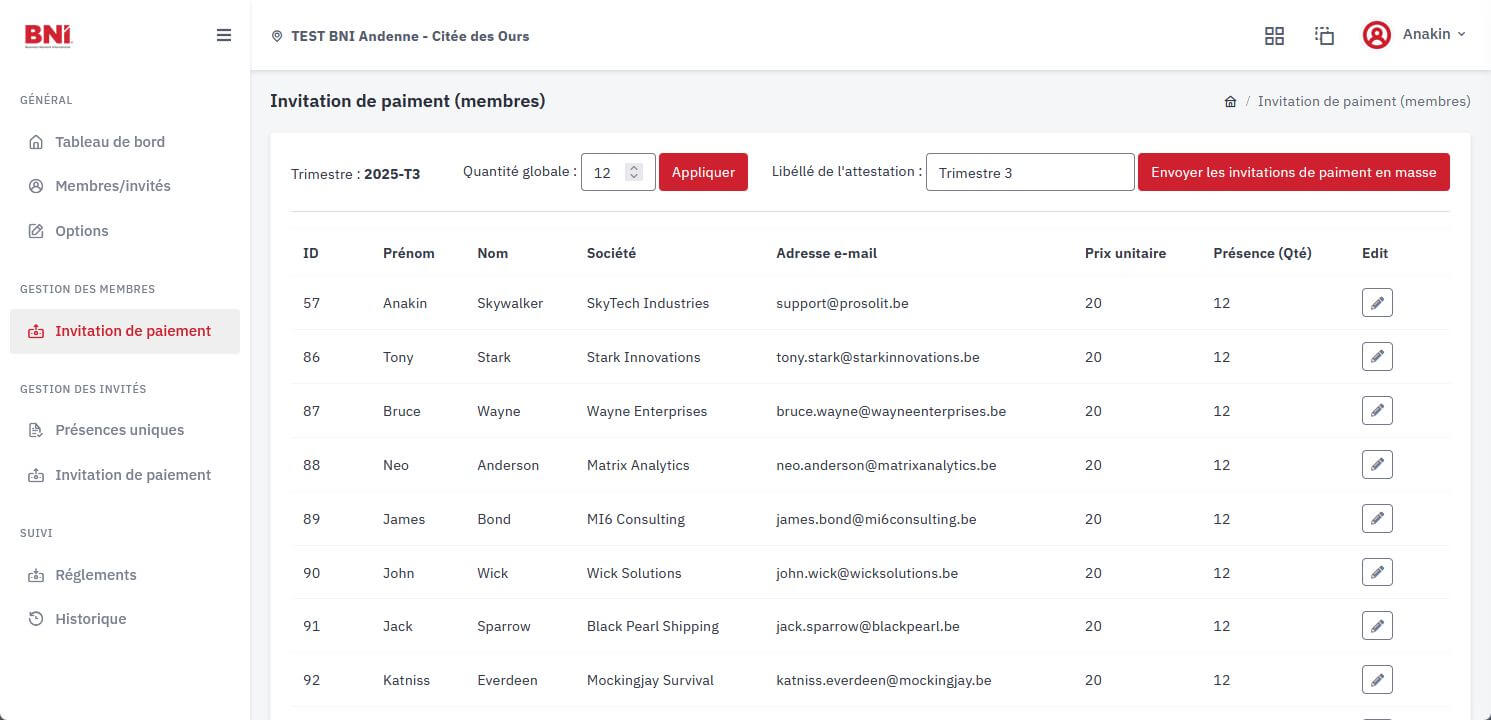
Task: Click email john.wick@wicksolutions.be
Action: pyautogui.click(x=867, y=573)
